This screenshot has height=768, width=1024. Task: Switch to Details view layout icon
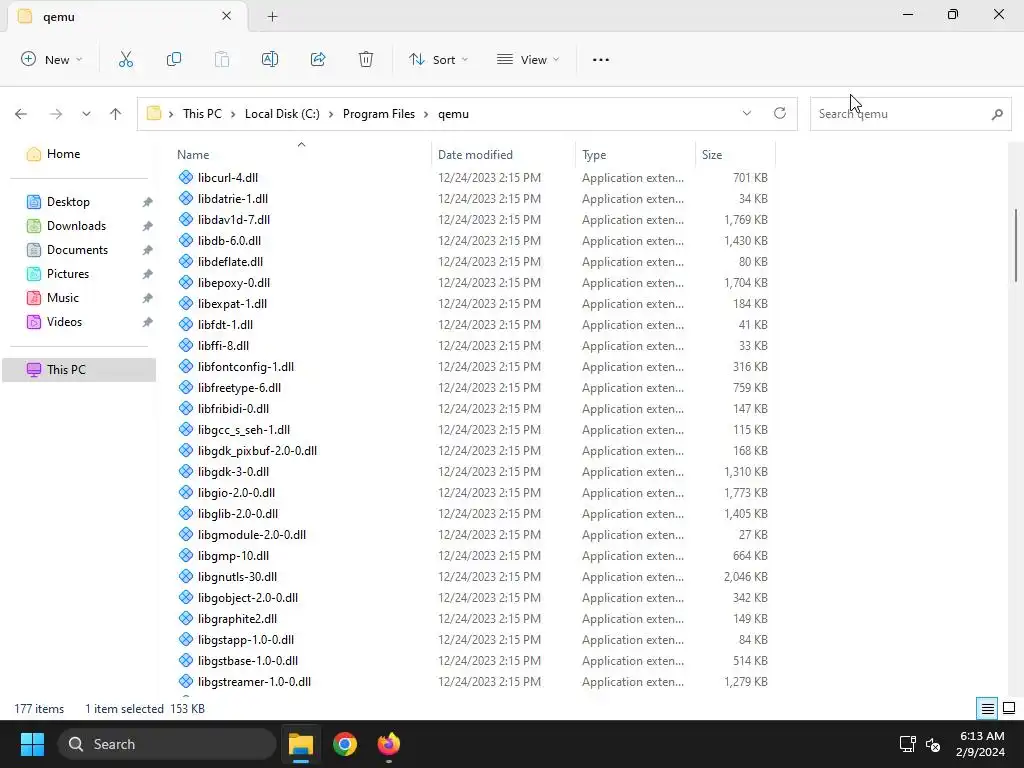[987, 708]
